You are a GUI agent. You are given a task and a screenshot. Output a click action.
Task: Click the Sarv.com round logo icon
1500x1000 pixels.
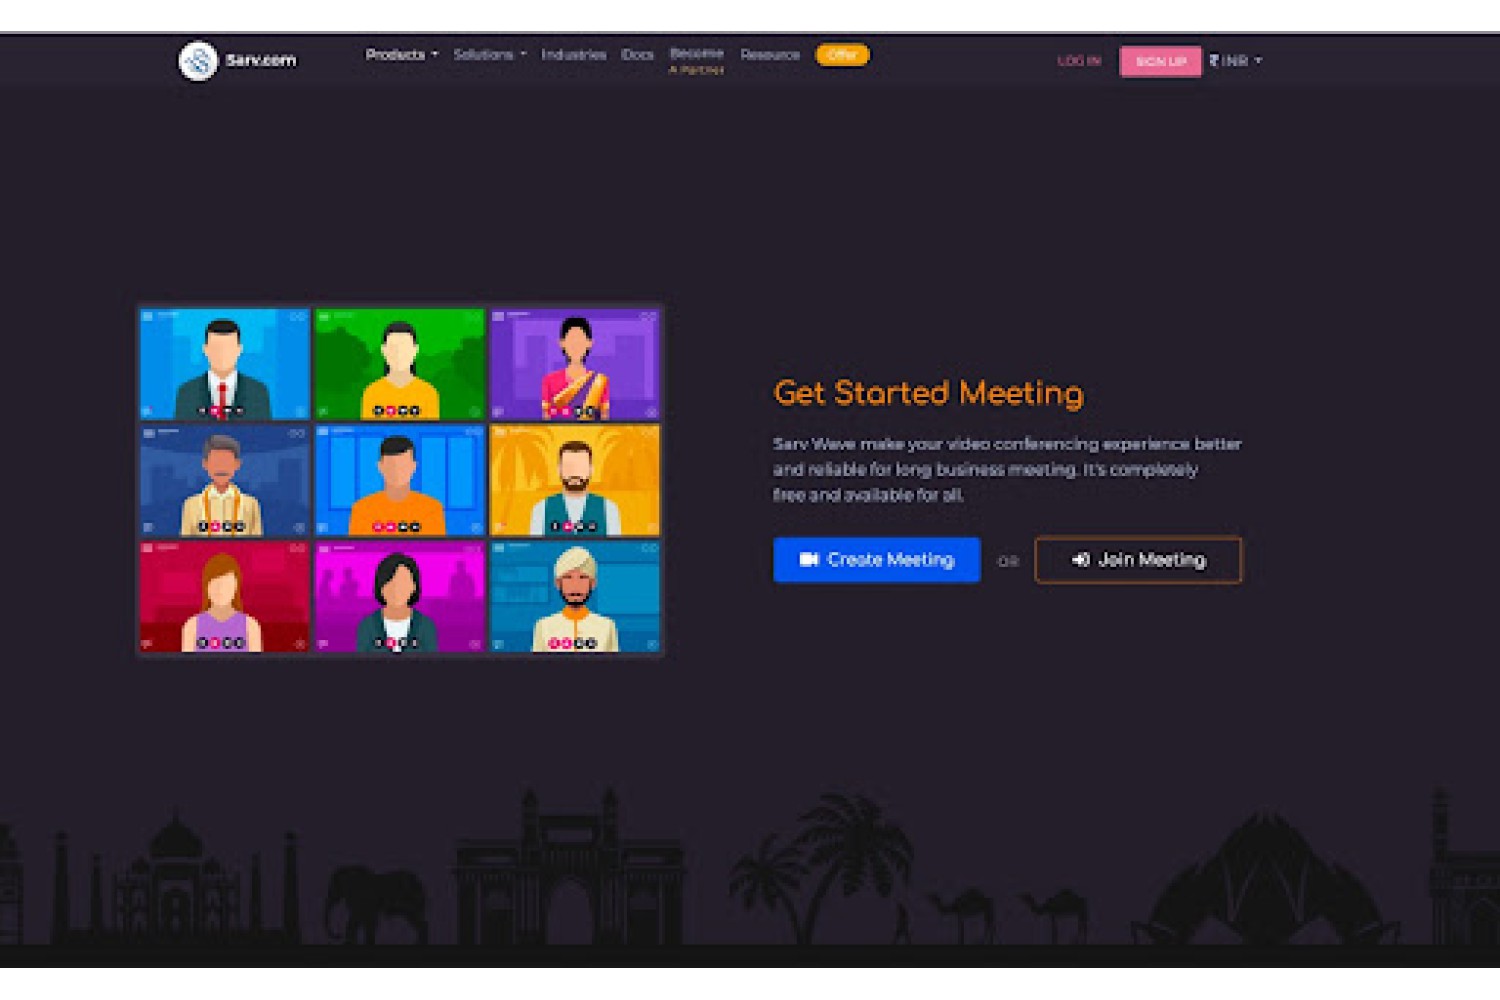point(198,61)
